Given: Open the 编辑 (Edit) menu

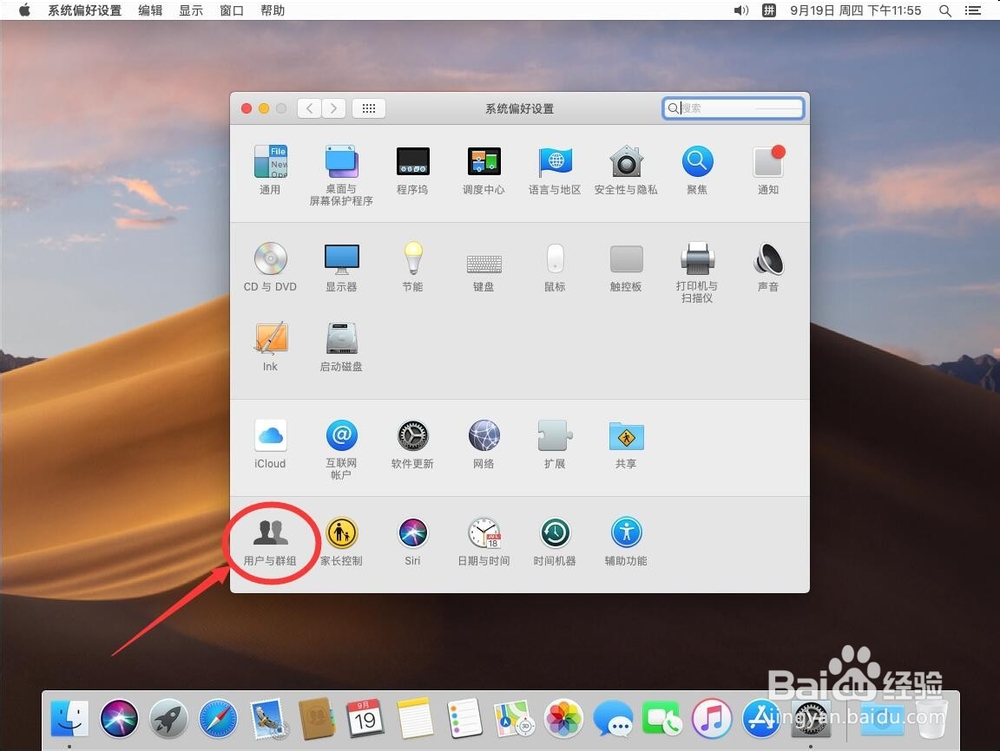Looking at the screenshot, I should coord(151,10).
